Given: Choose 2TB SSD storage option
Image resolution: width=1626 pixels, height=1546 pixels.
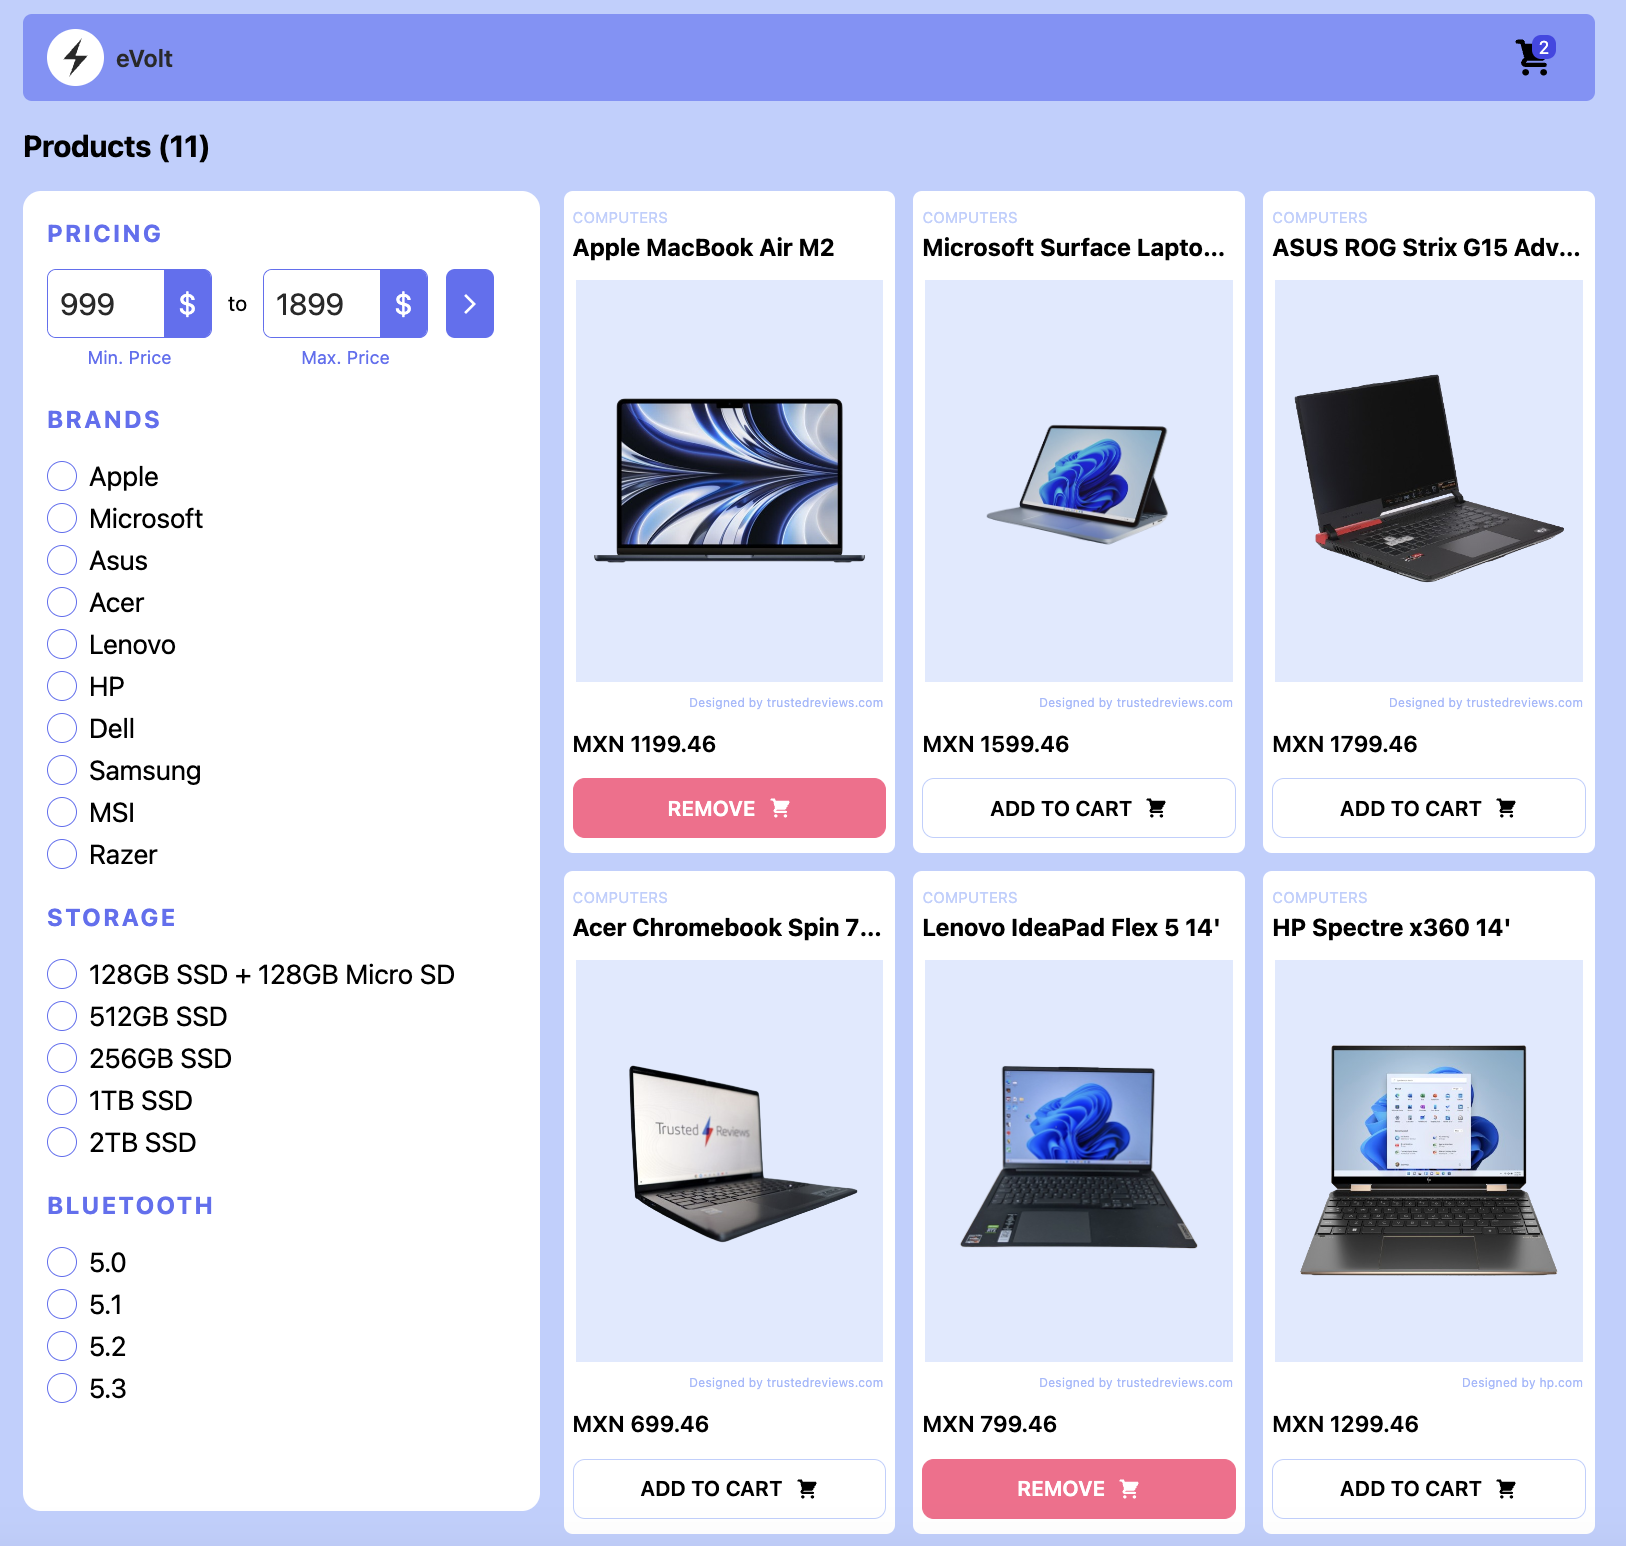Looking at the screenshot, I should 62,1142.
